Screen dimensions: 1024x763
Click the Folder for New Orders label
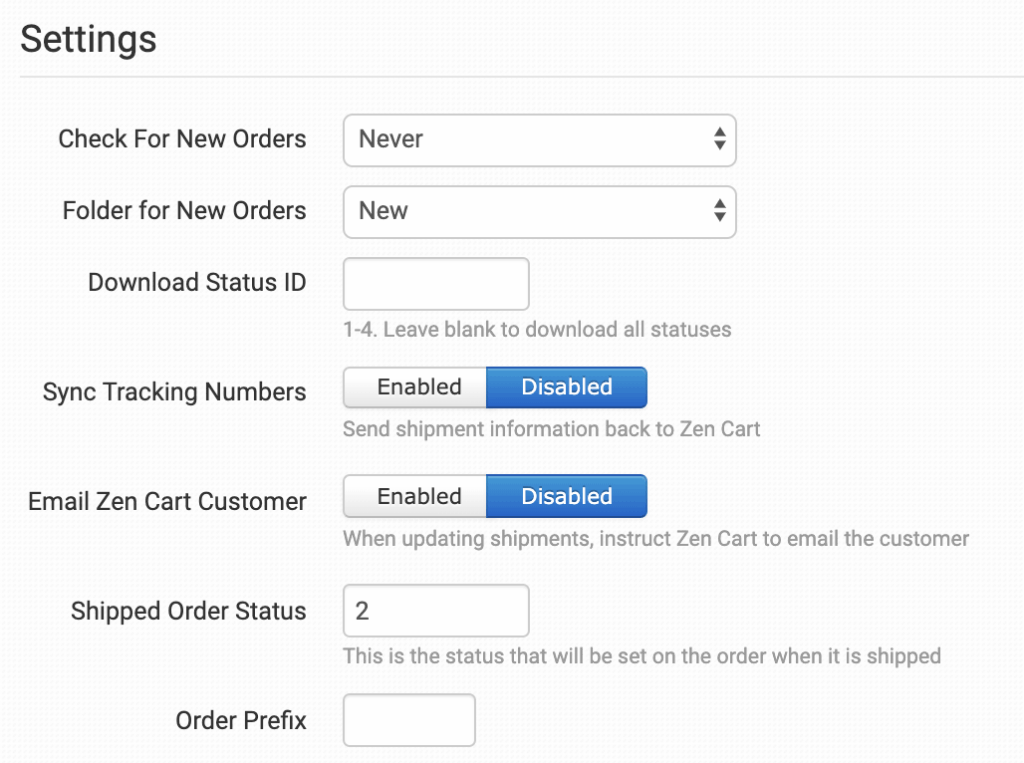pos(184,211)
